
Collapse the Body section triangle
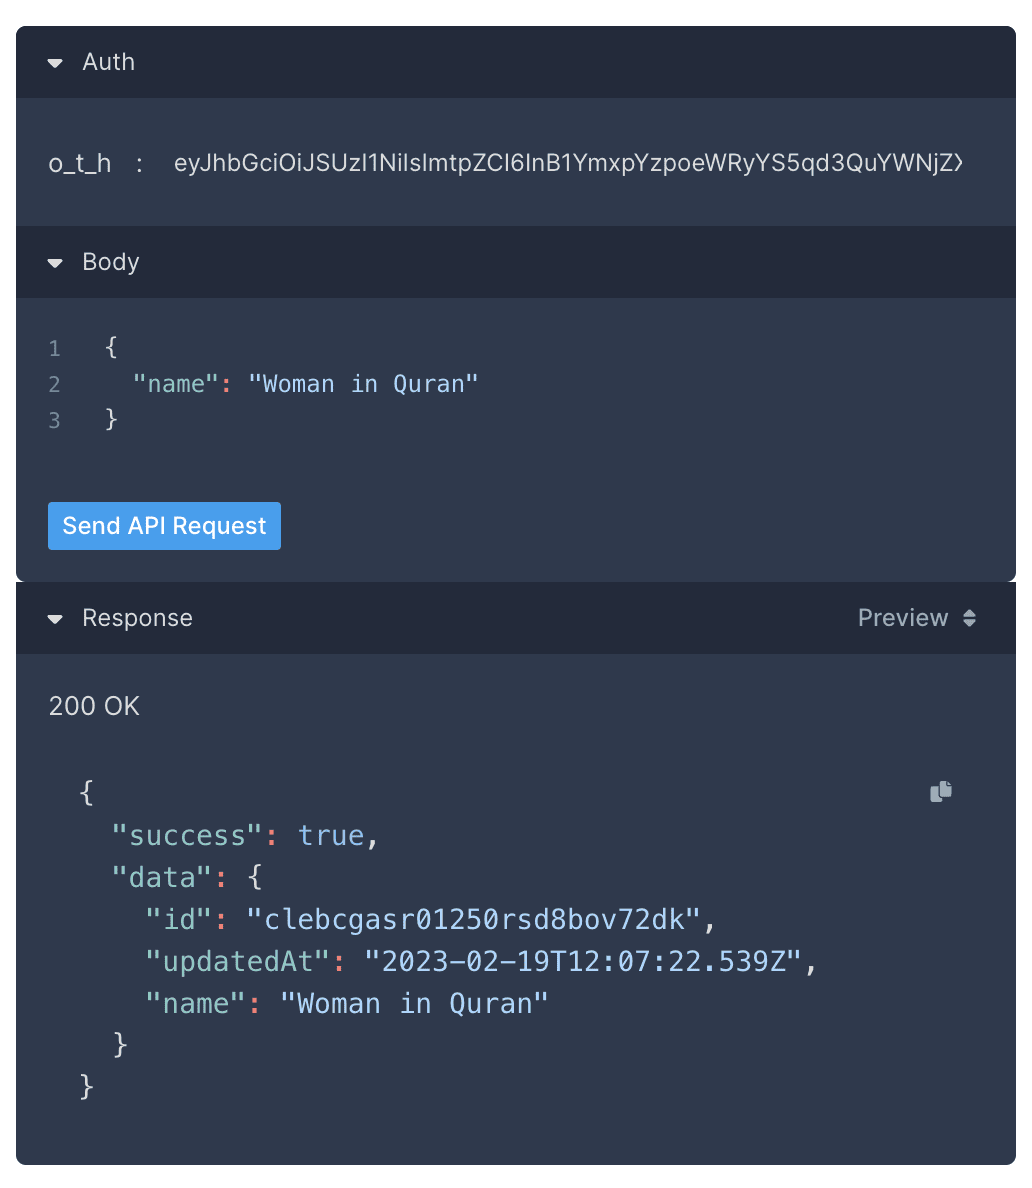[x=55, y=263]
